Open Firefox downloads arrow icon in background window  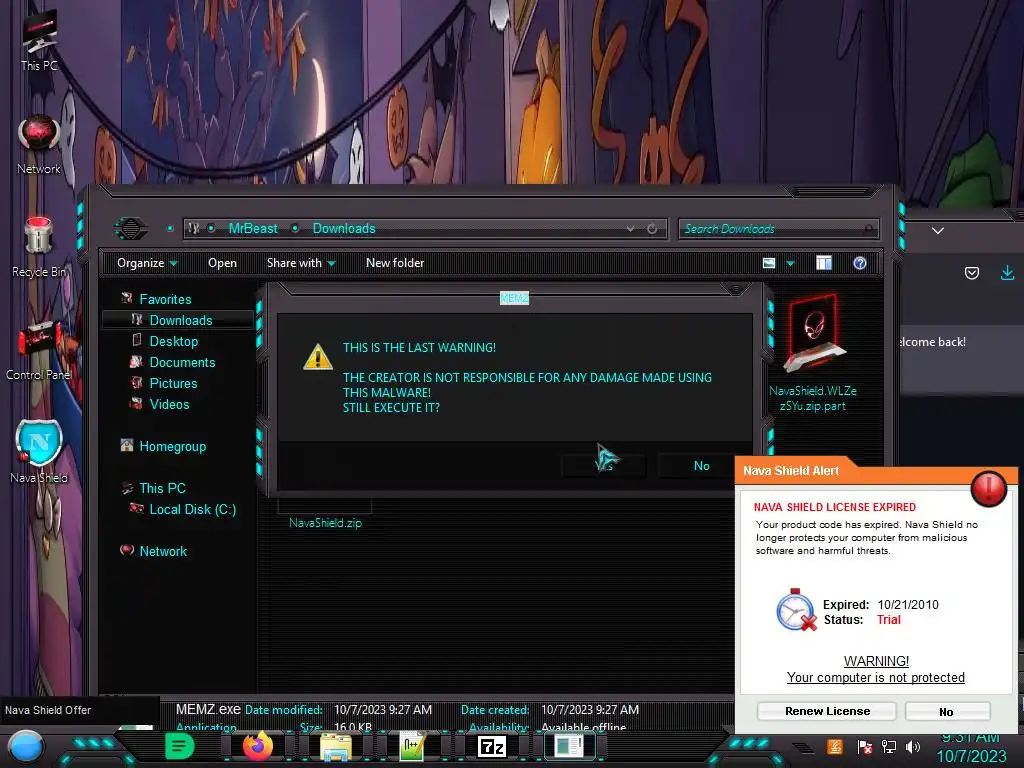click(x=1008, y=273)
